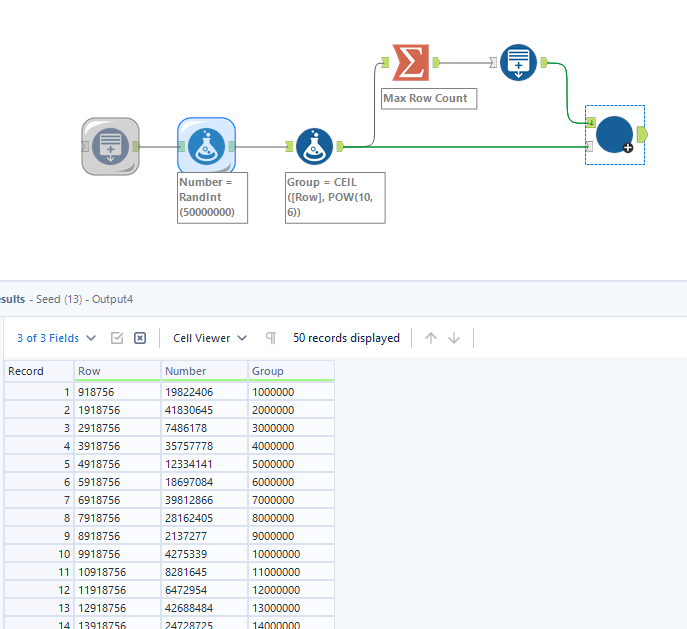Viewport: 687px width, 629px height.
Task: Open the 3 of 3 Fields dropdown
Action: click(56, 338)
